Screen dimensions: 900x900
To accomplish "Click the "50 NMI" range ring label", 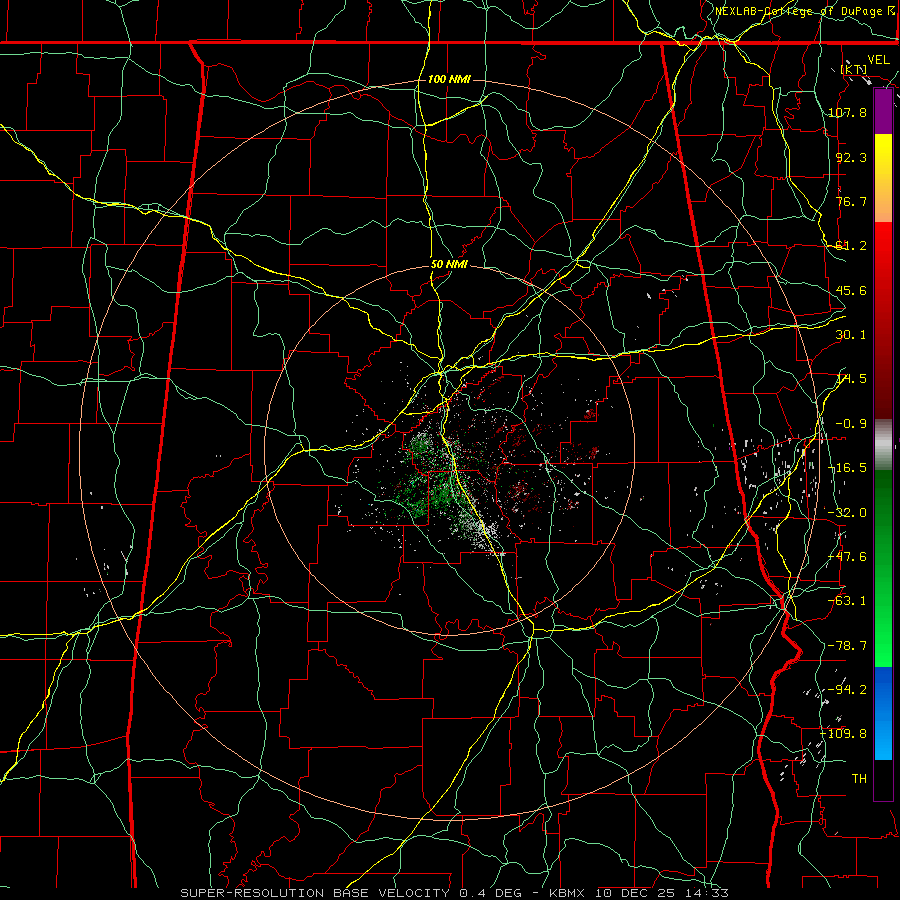I will pyautogui.click(x=449, y=265).
